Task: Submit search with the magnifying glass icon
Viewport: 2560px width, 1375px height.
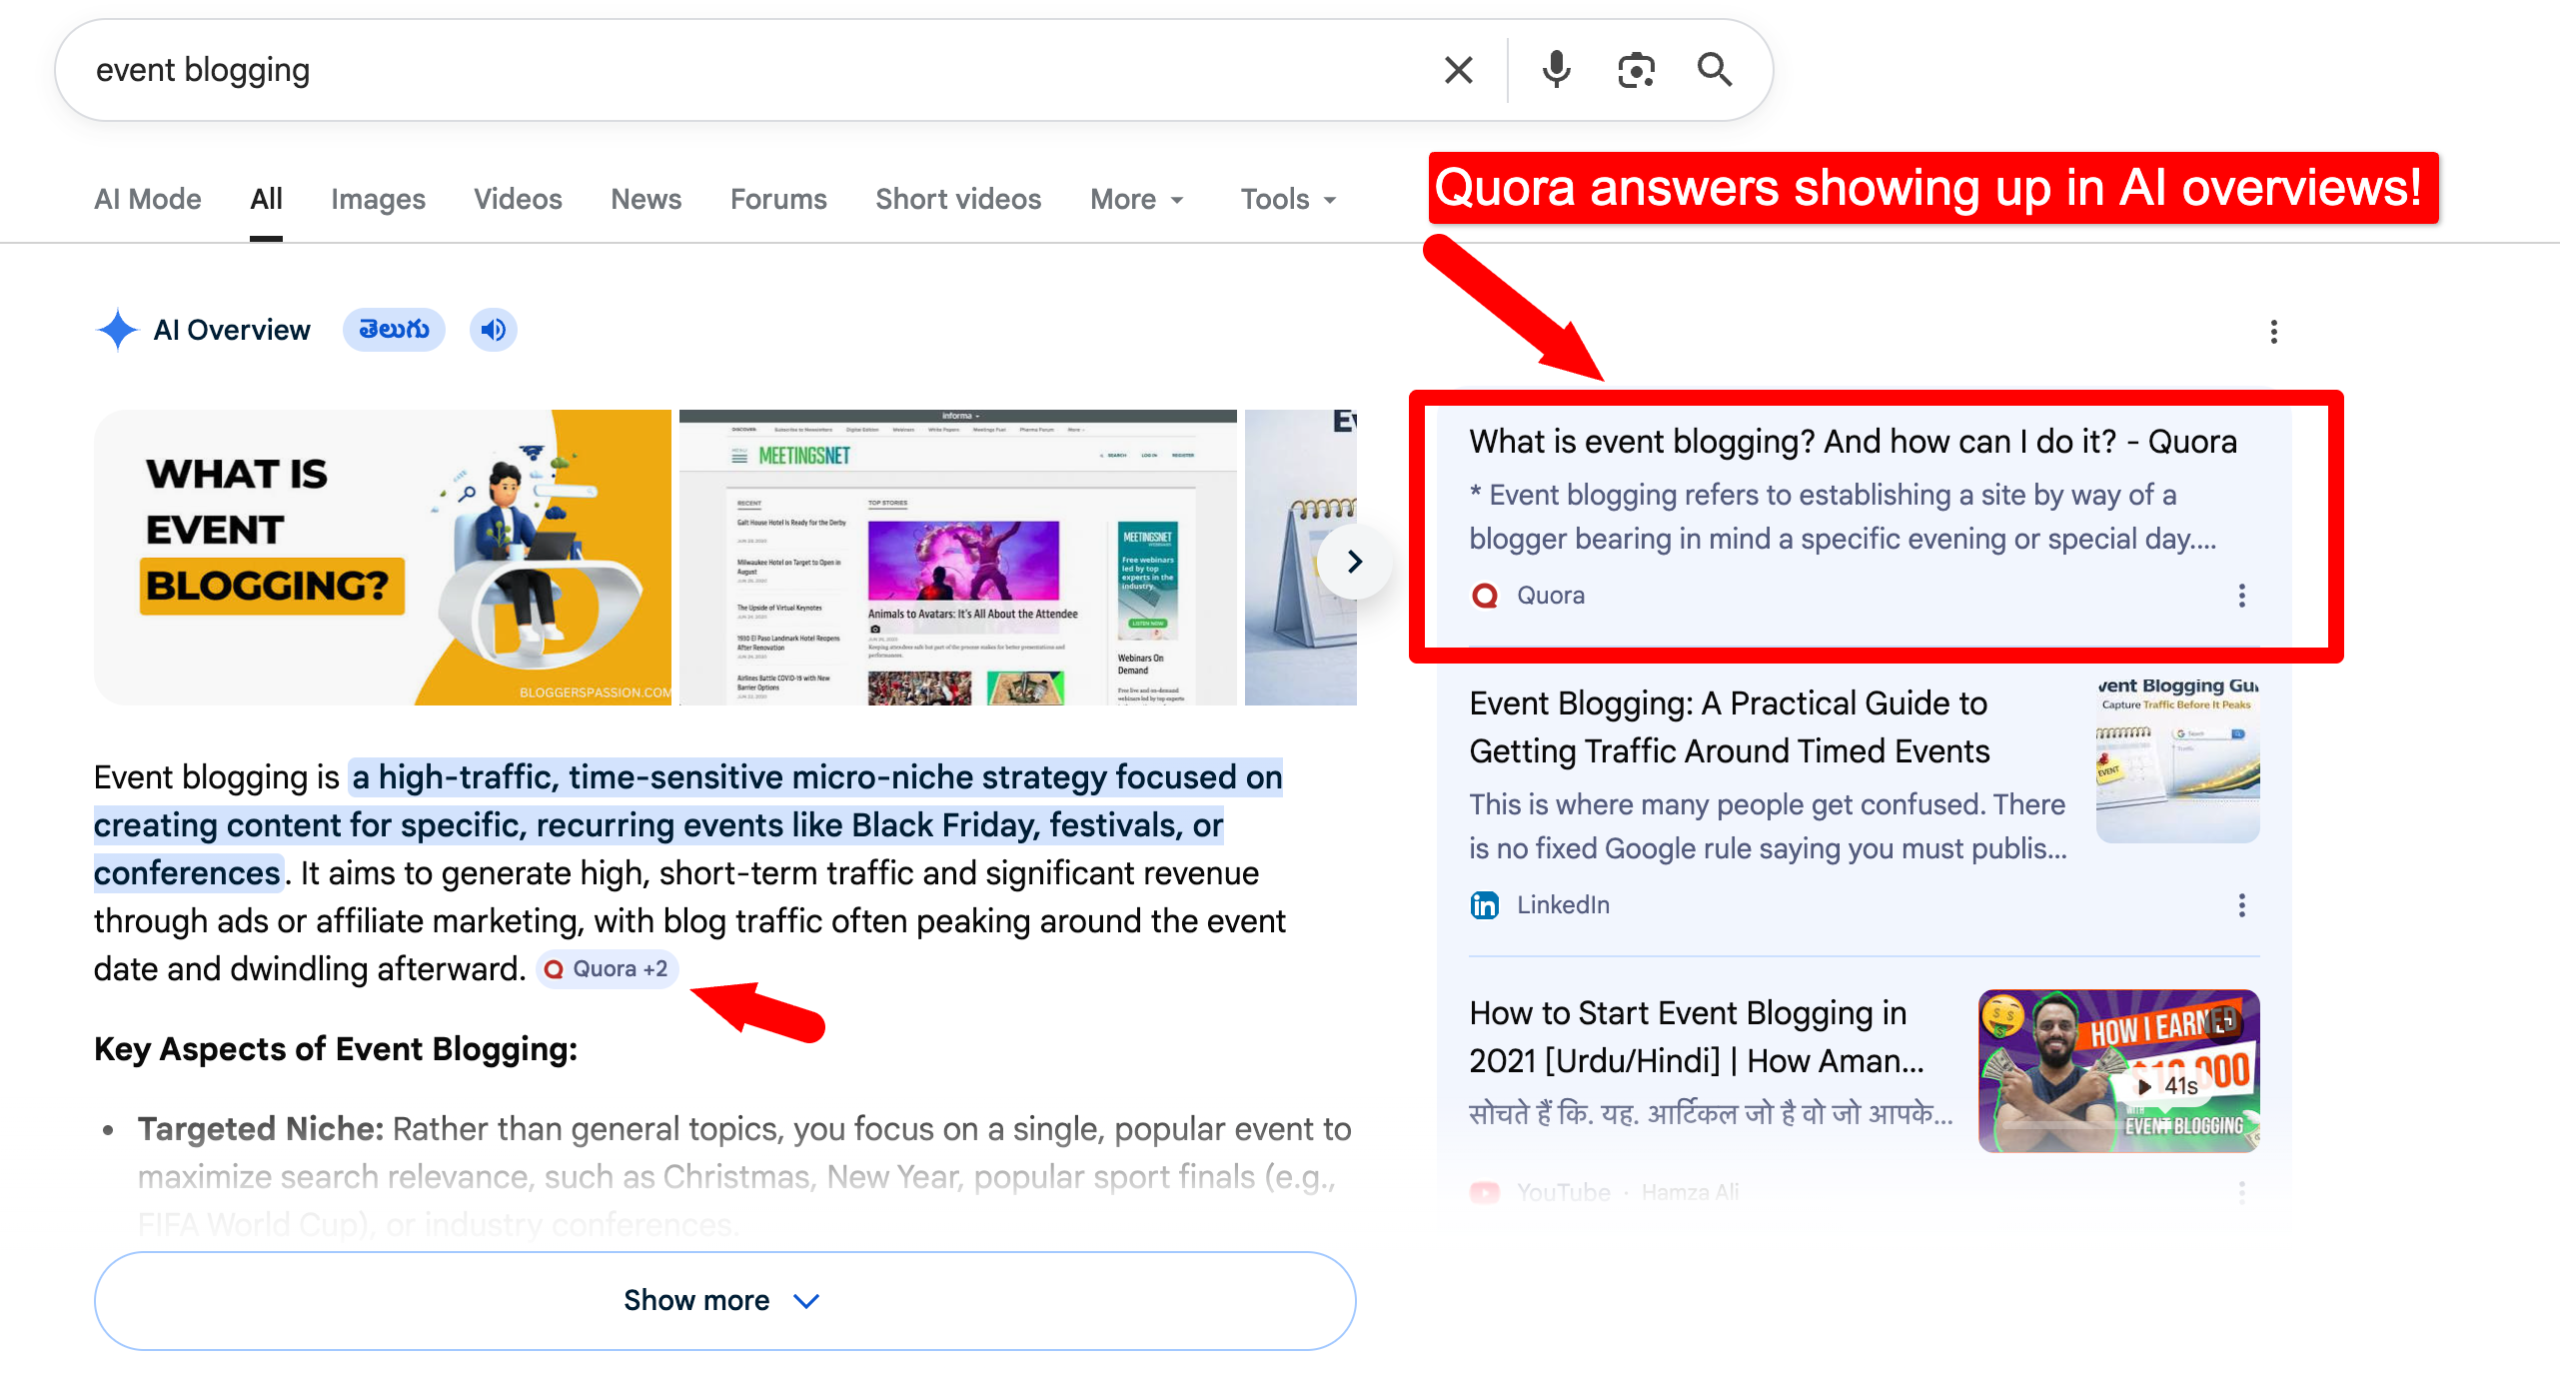Action: click(1714, 70)
